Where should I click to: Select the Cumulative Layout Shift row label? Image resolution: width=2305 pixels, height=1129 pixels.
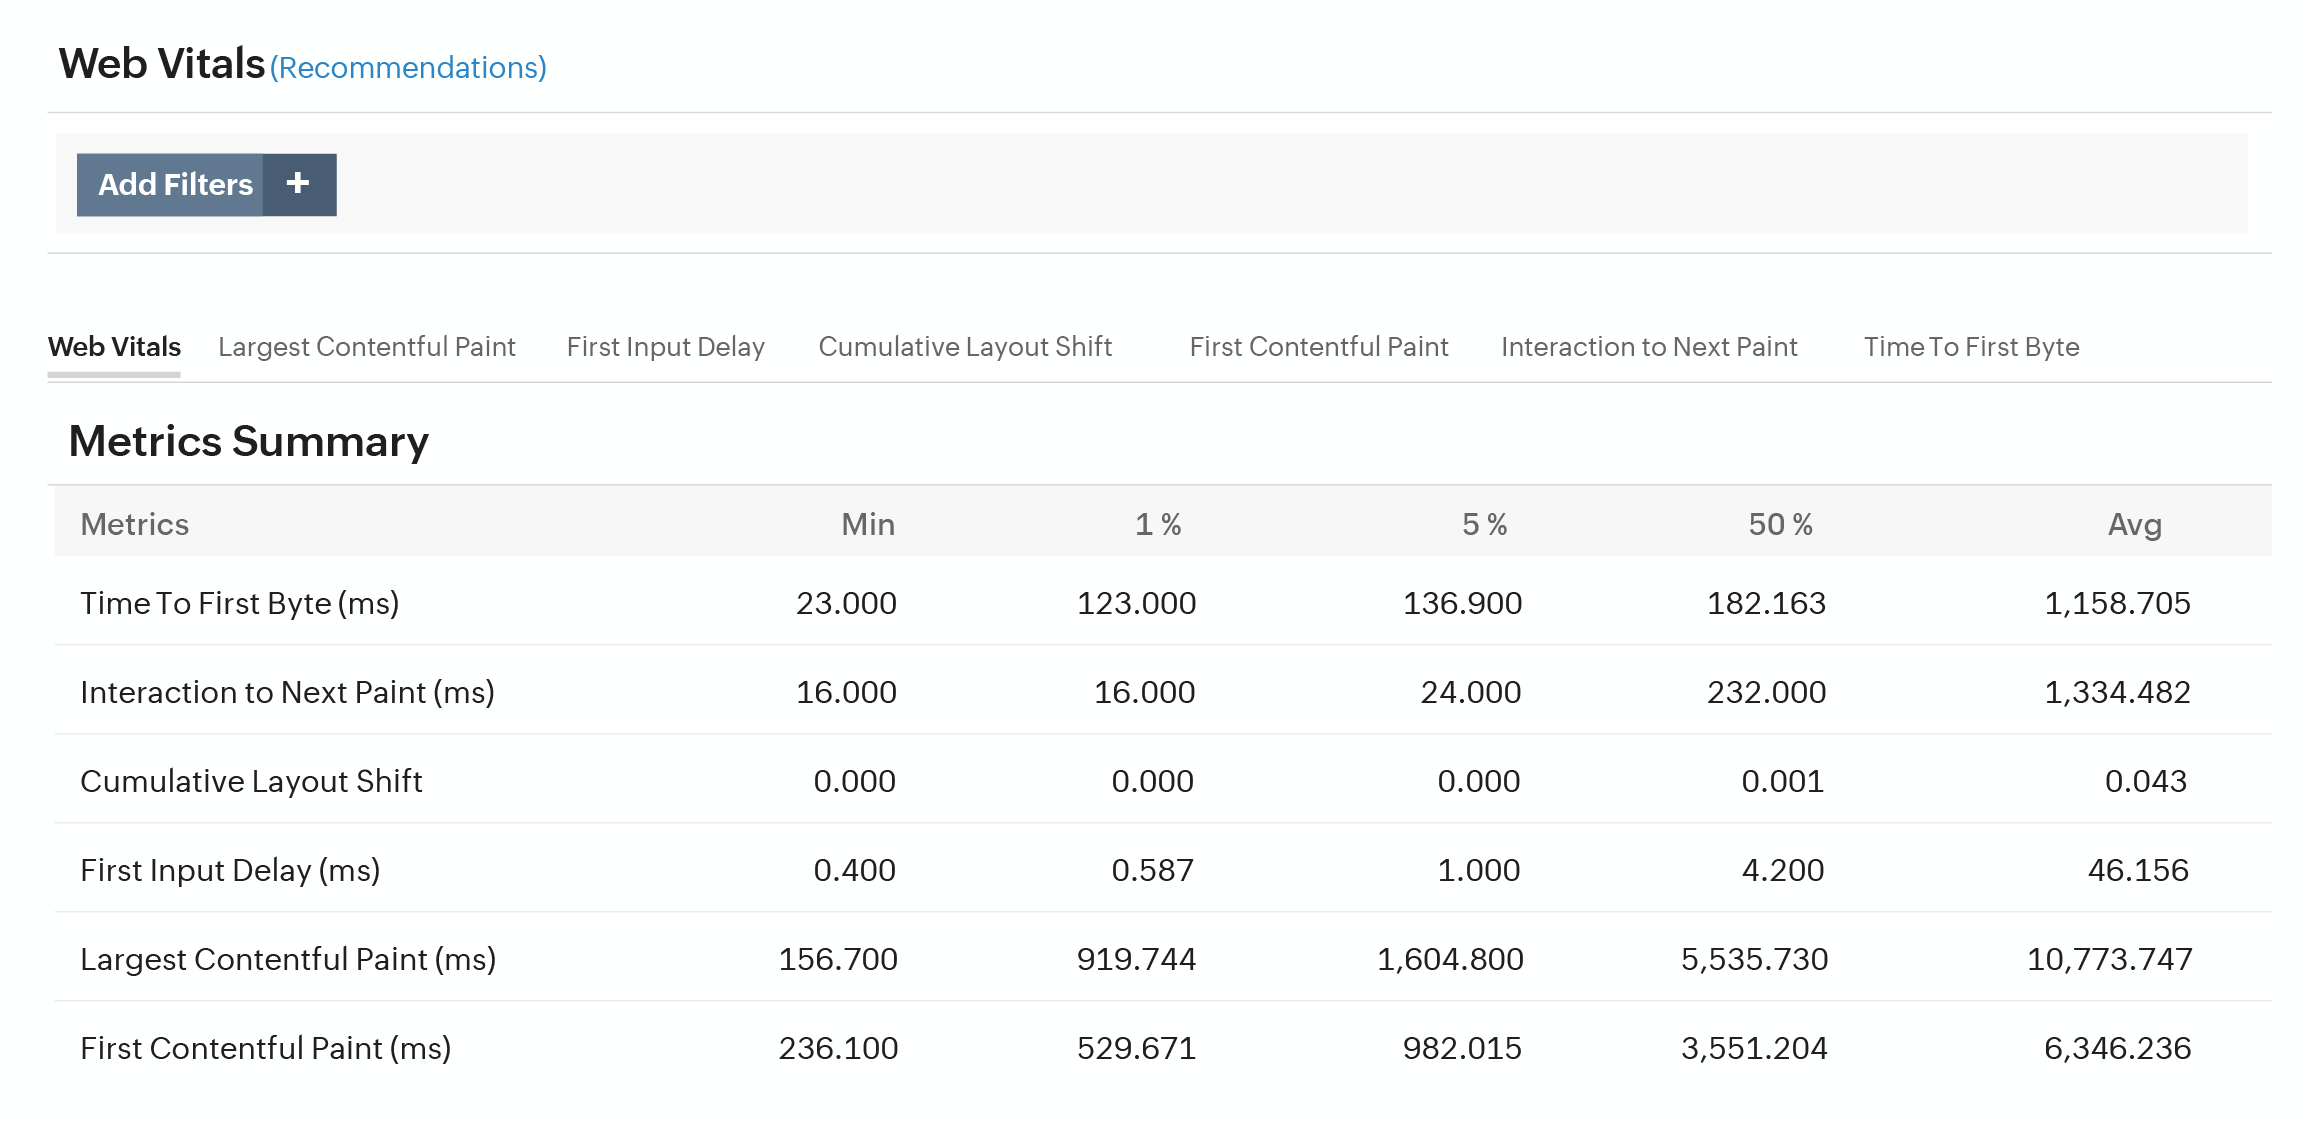point(252,781)
